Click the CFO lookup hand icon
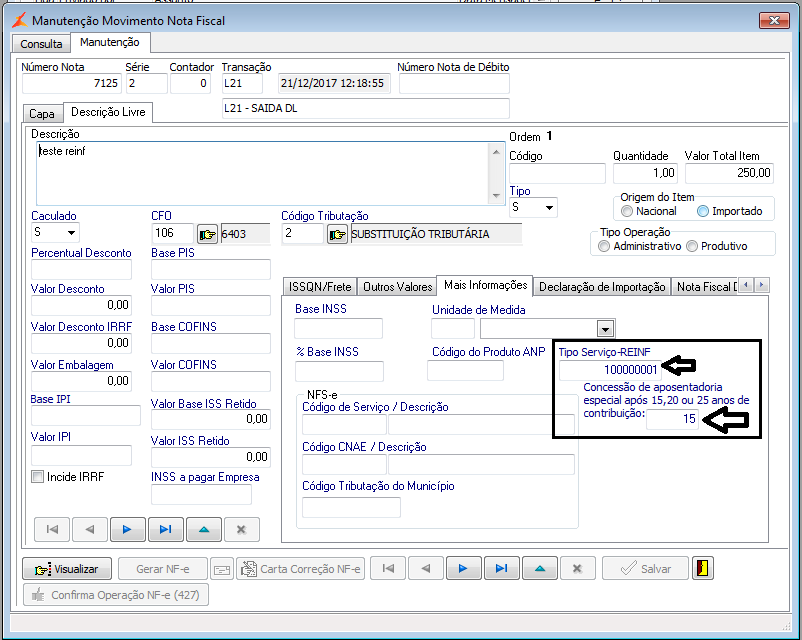Viewport: 802px width, 640px height. [x=207, y=234]
